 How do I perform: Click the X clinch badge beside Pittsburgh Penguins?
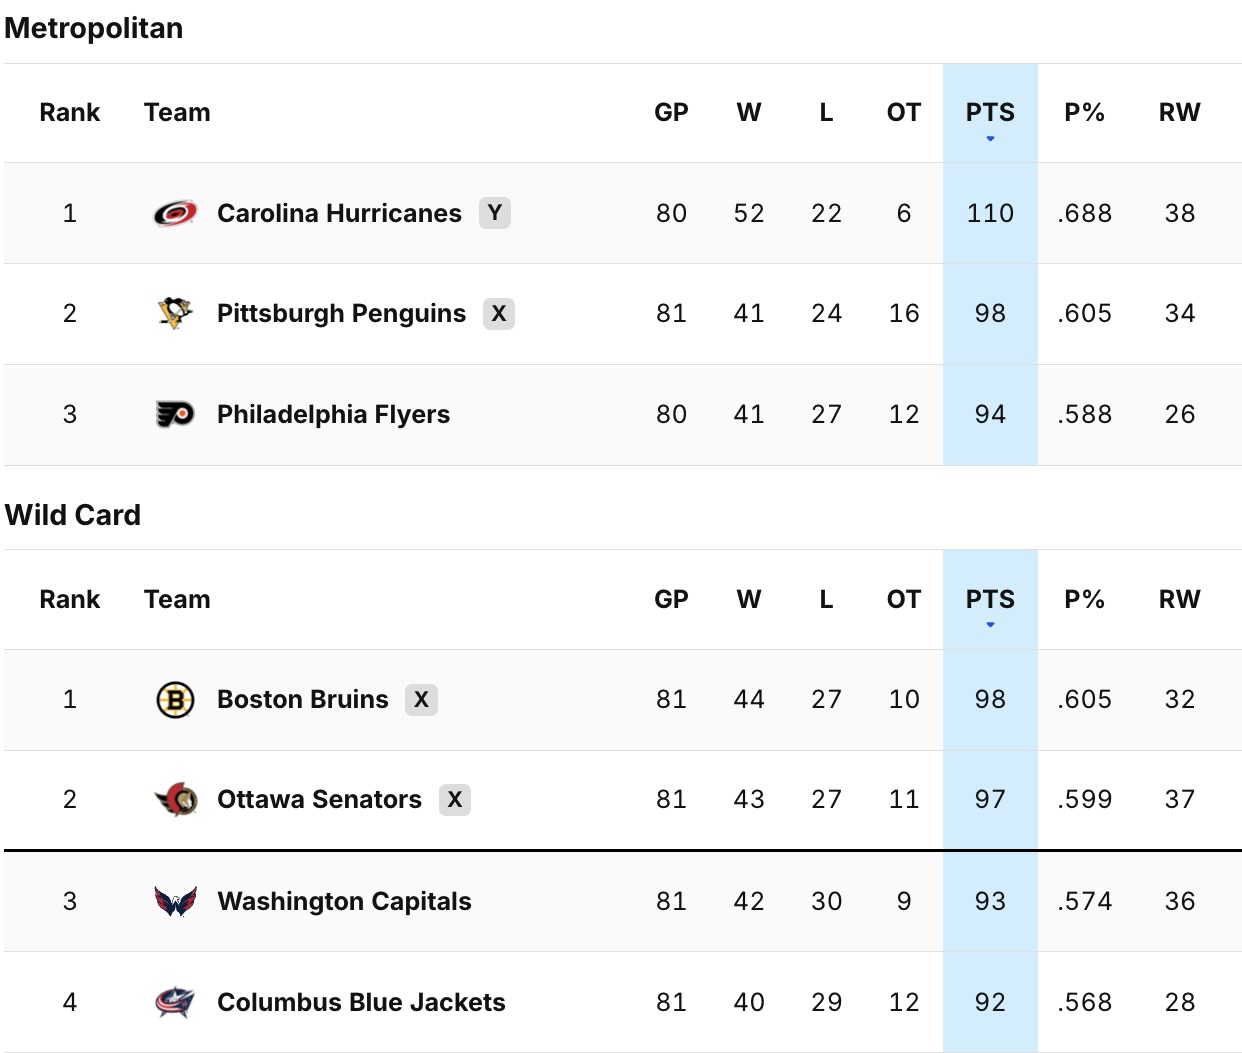coord(498,313)
